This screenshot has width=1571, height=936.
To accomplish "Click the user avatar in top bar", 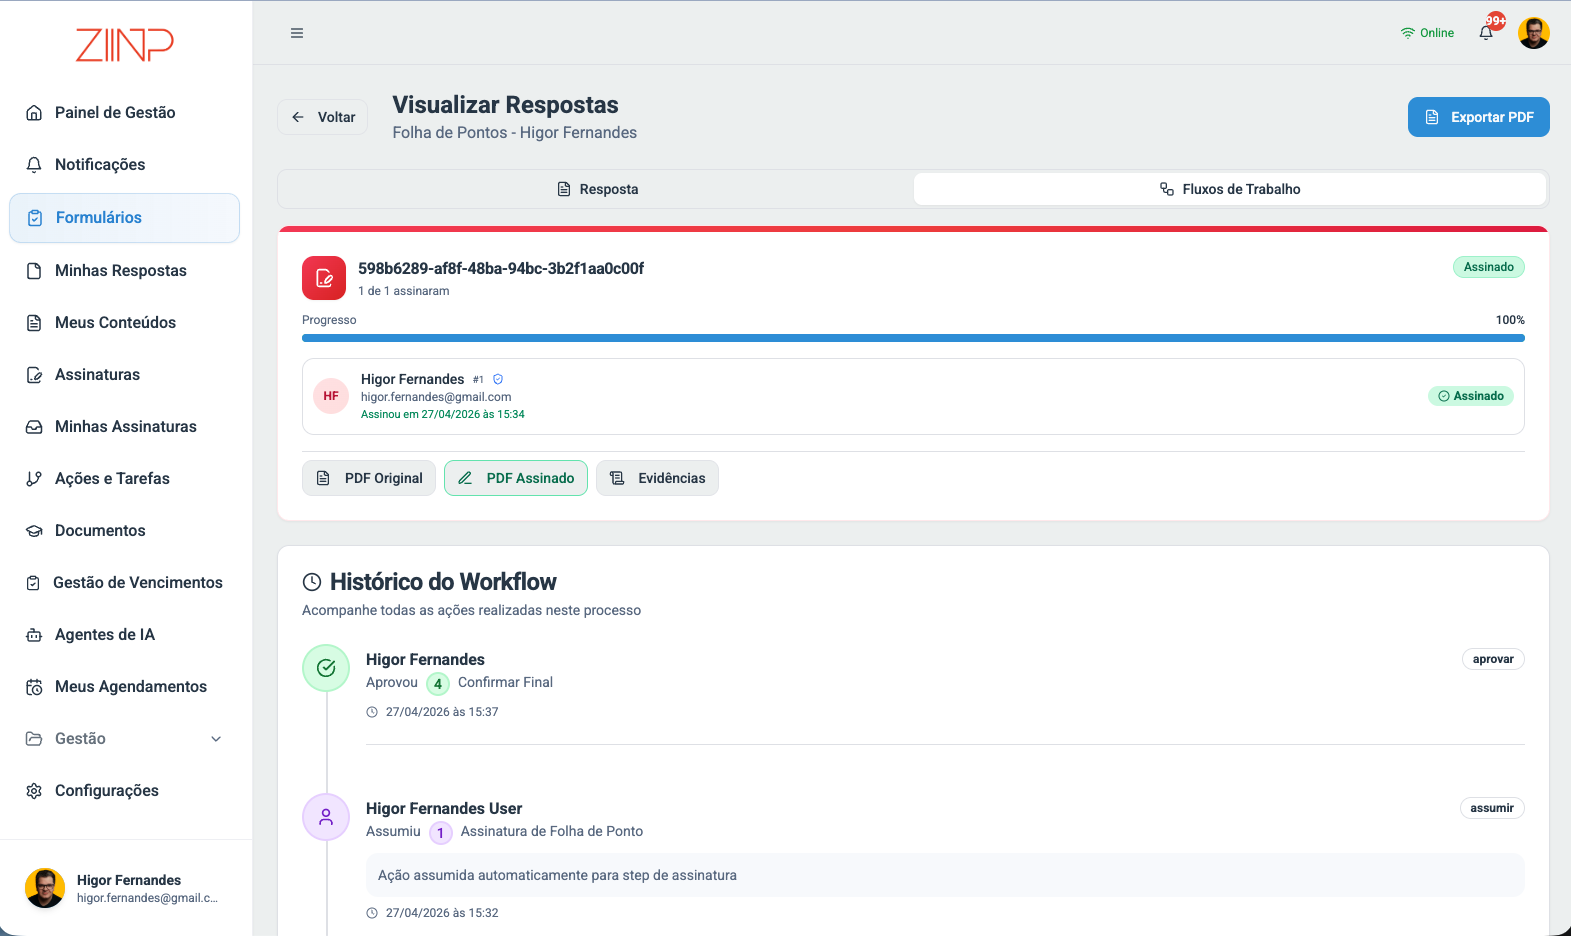I will coord(1534,33).
